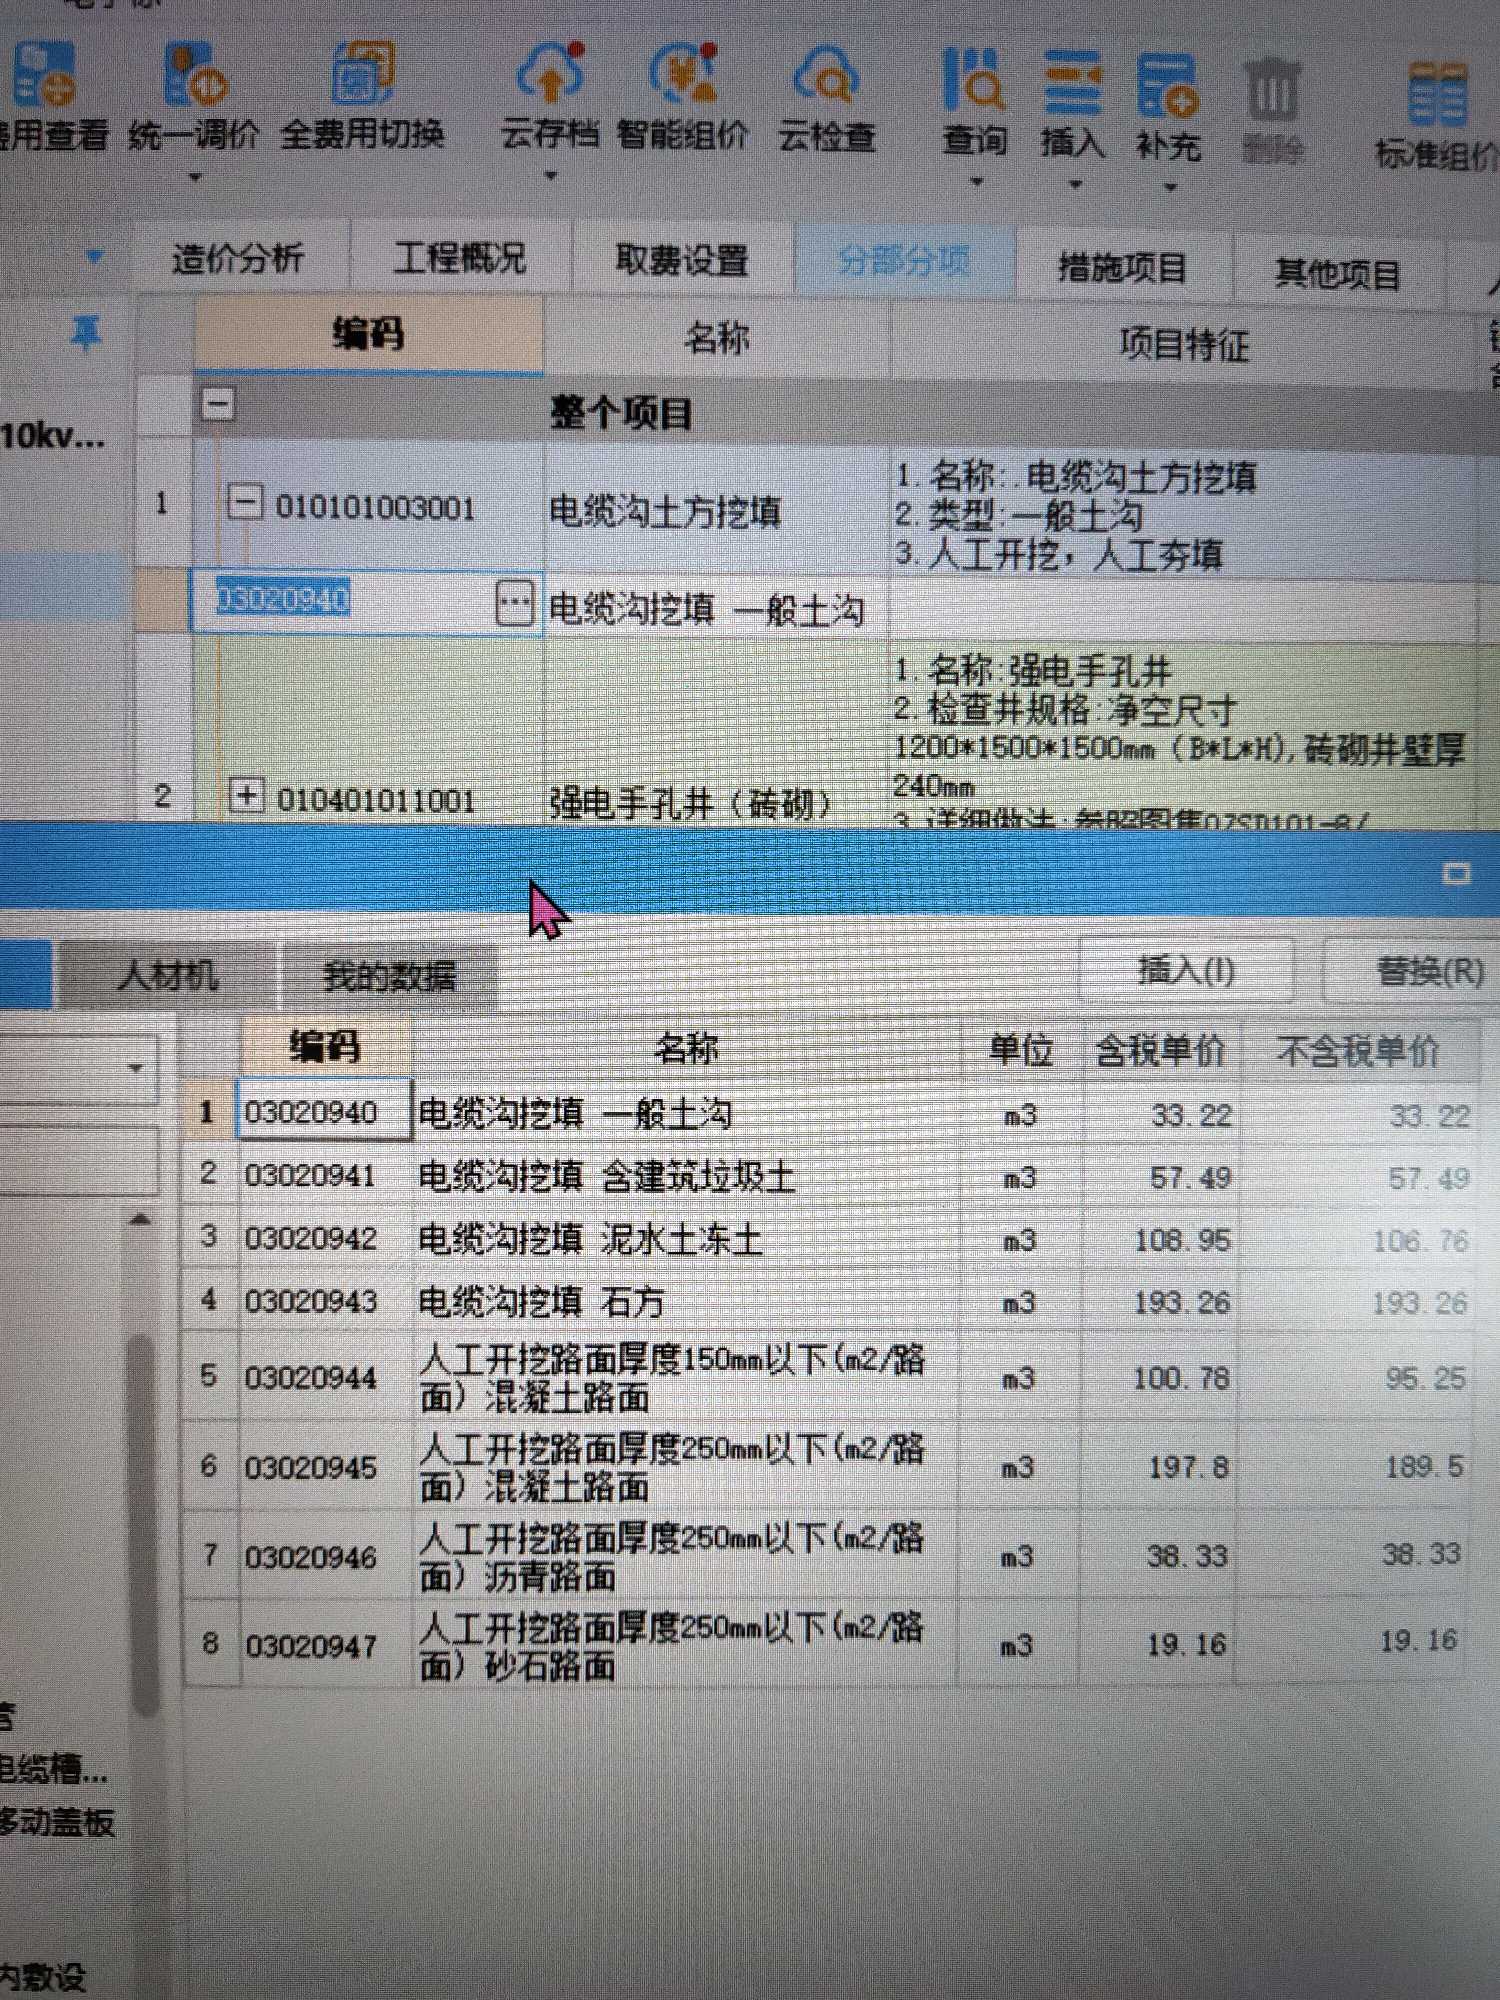Open dropdown arrow under 统一调价
The height and width of the screenshot is (2000, 1500).
click(x=195, y=178)
